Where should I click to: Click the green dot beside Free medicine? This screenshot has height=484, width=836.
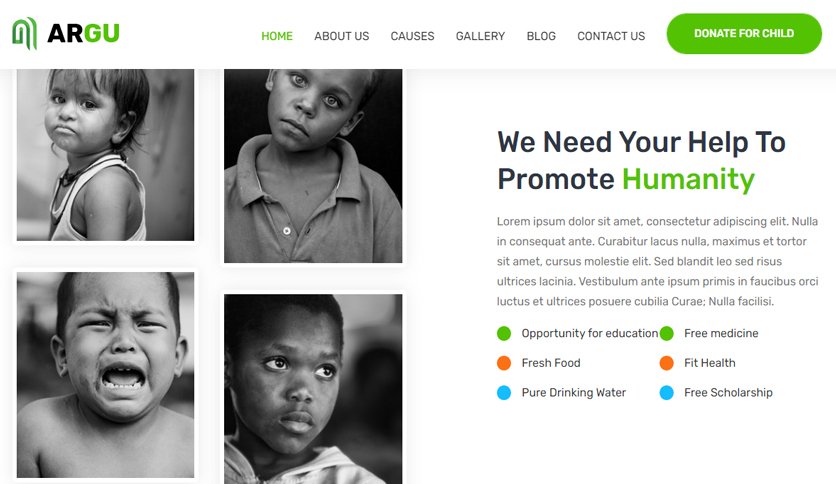666,334
